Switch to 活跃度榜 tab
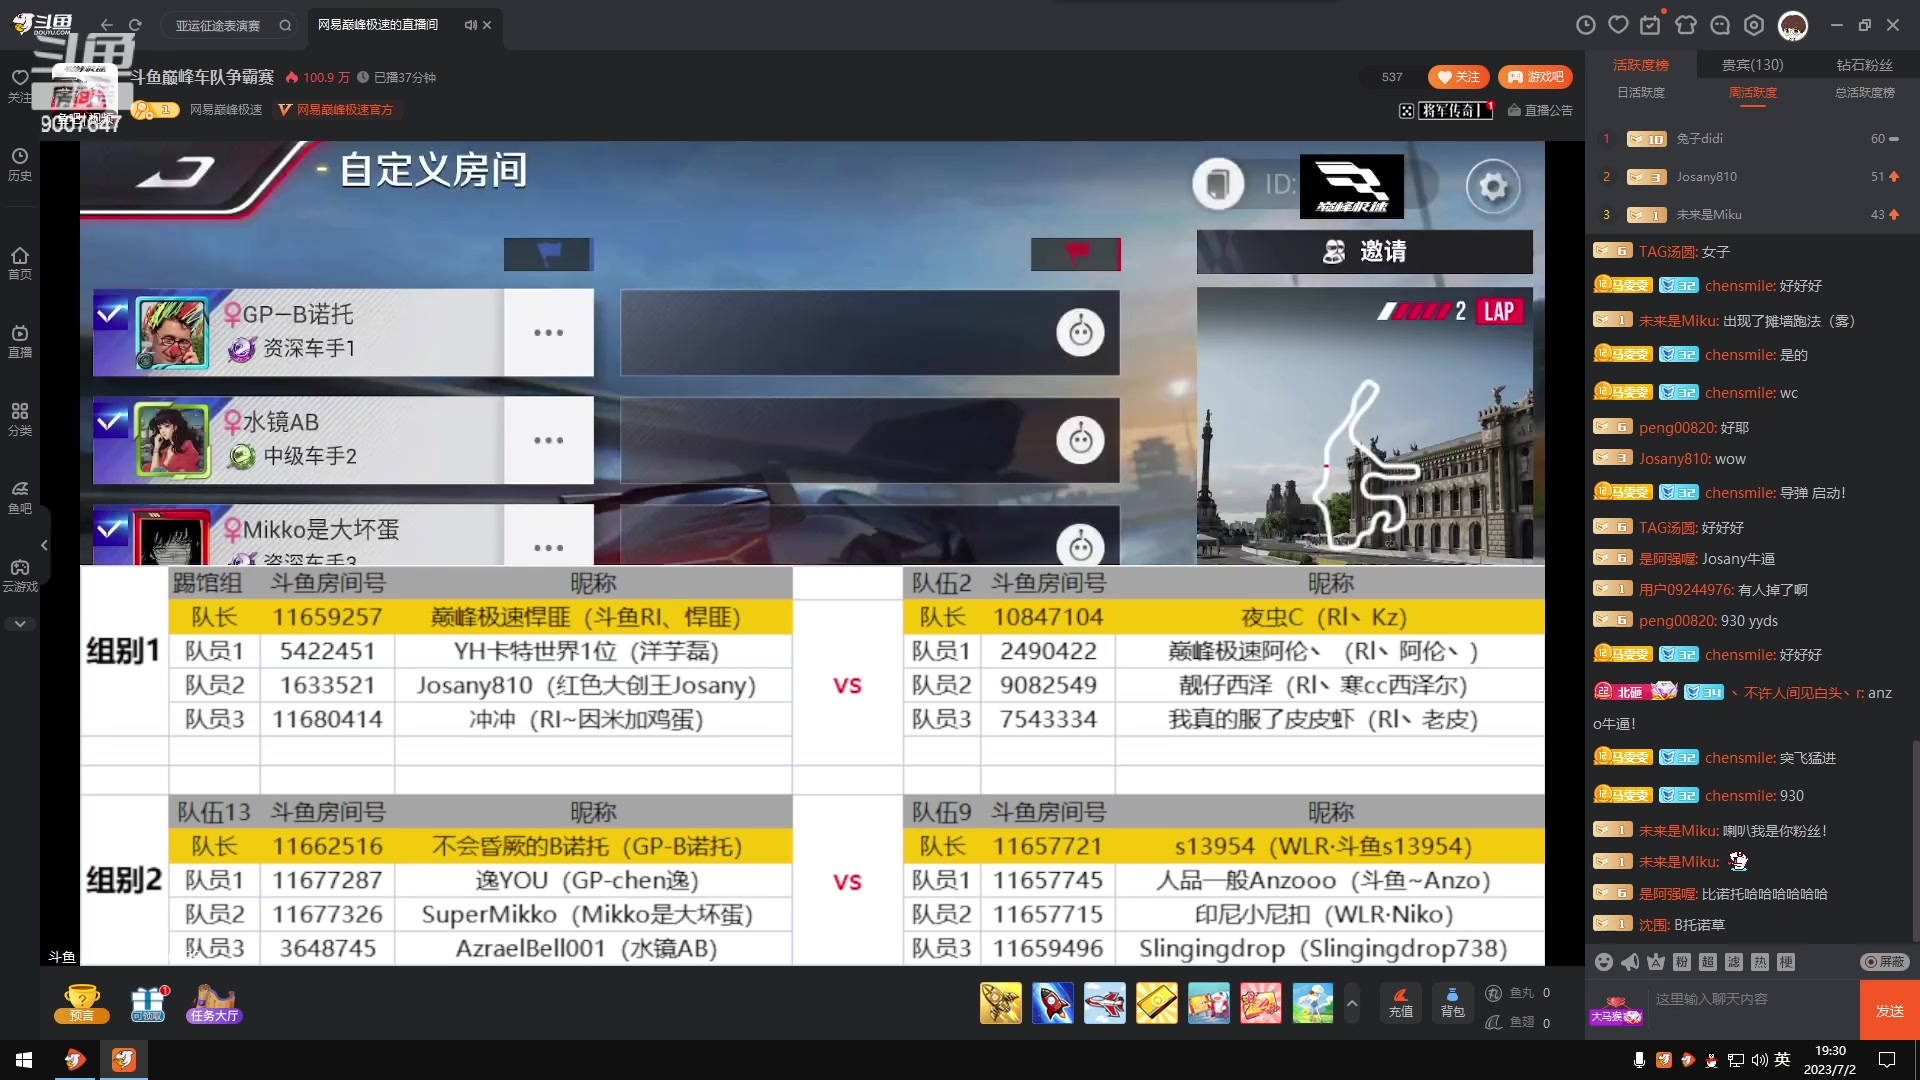The height and width of the screenshot is (1080, 1920). tap(1641, 65)
